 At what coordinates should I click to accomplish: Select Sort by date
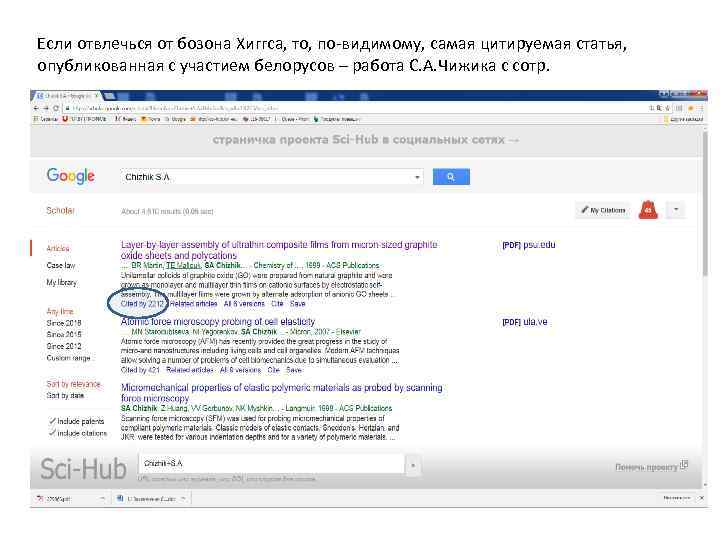click(65, 395)
